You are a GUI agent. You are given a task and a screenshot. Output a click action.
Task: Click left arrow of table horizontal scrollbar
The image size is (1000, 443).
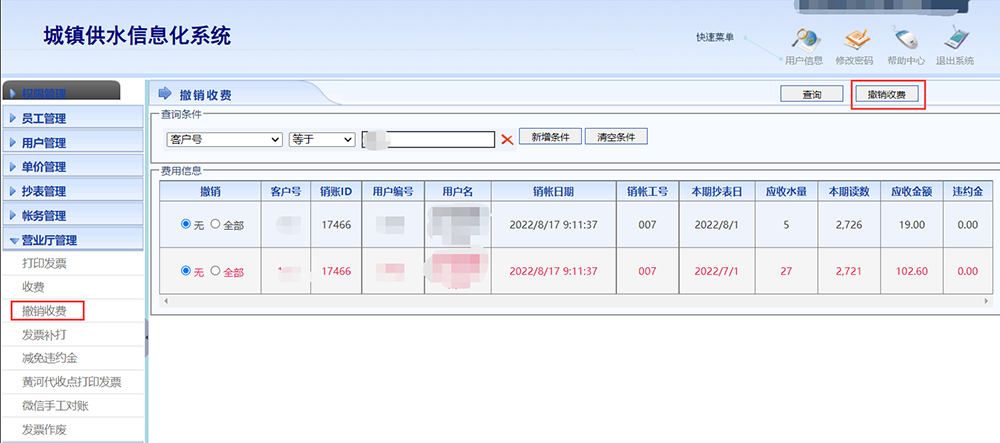point(165,300)
